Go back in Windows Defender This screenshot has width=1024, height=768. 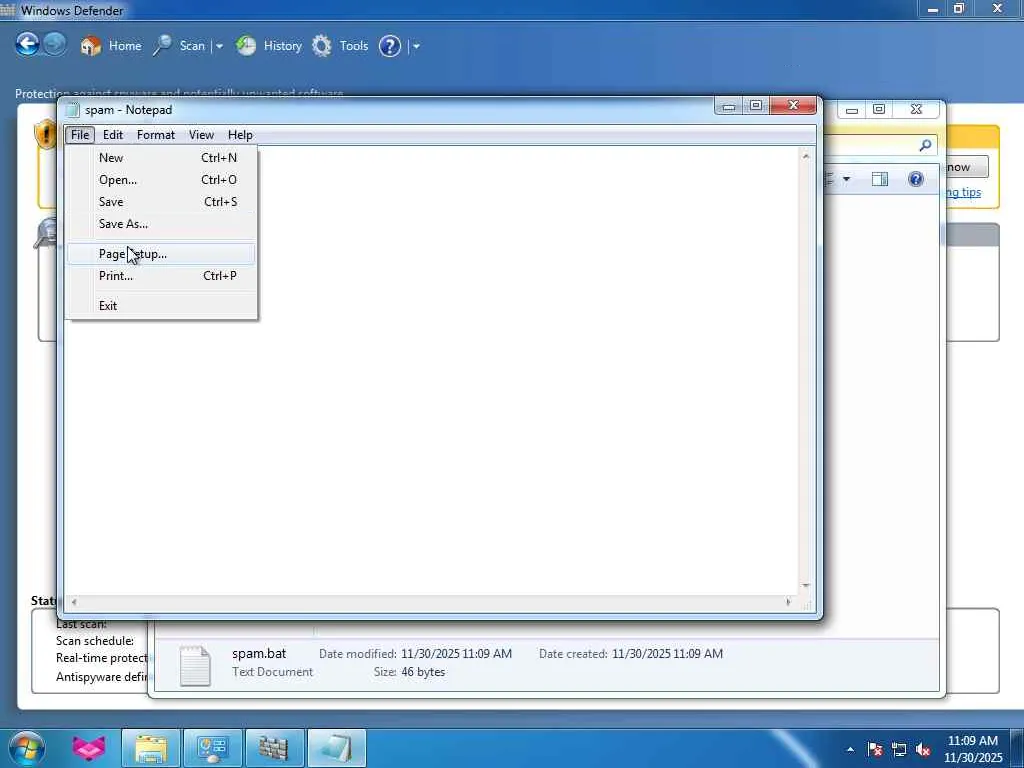click(27, 44)
